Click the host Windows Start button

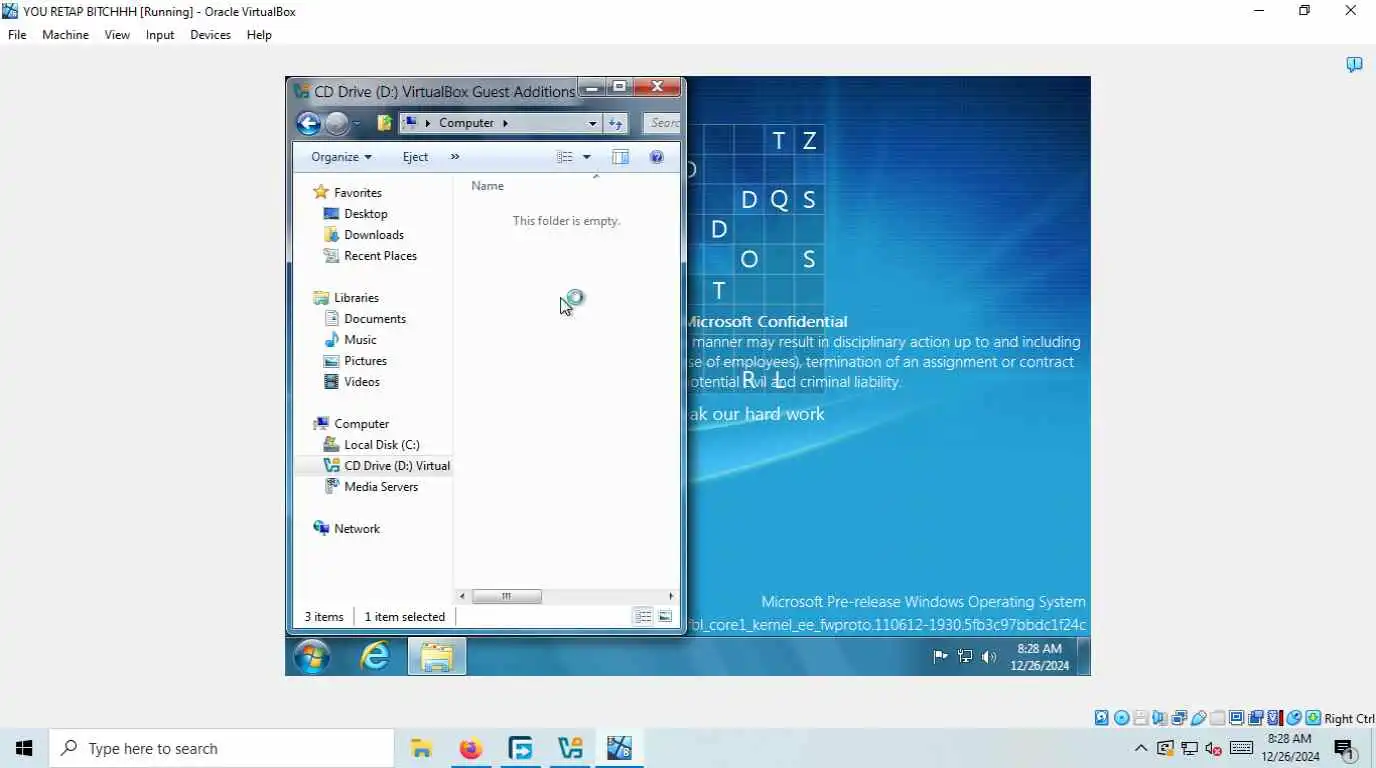24,748
